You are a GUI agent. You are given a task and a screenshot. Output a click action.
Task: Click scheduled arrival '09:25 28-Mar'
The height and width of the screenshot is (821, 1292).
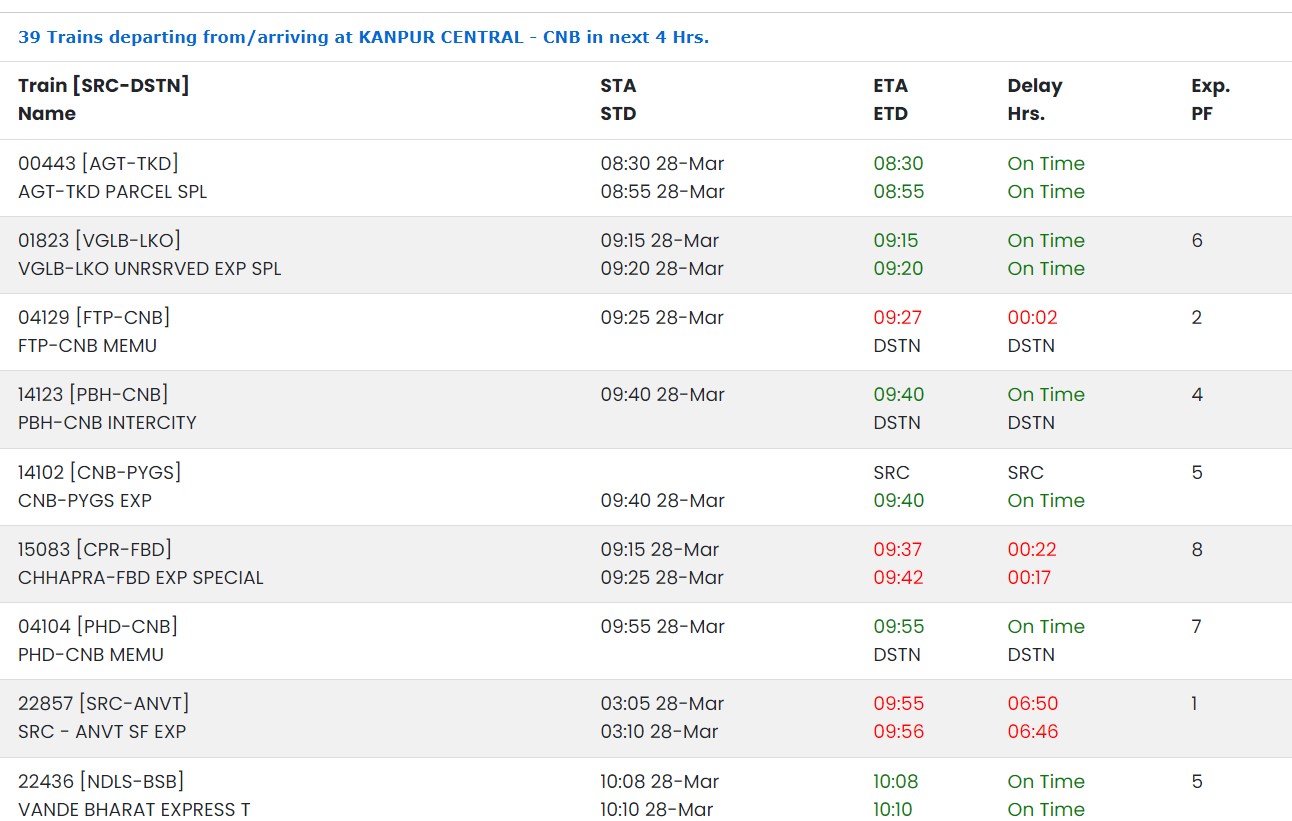coord(662,318)
